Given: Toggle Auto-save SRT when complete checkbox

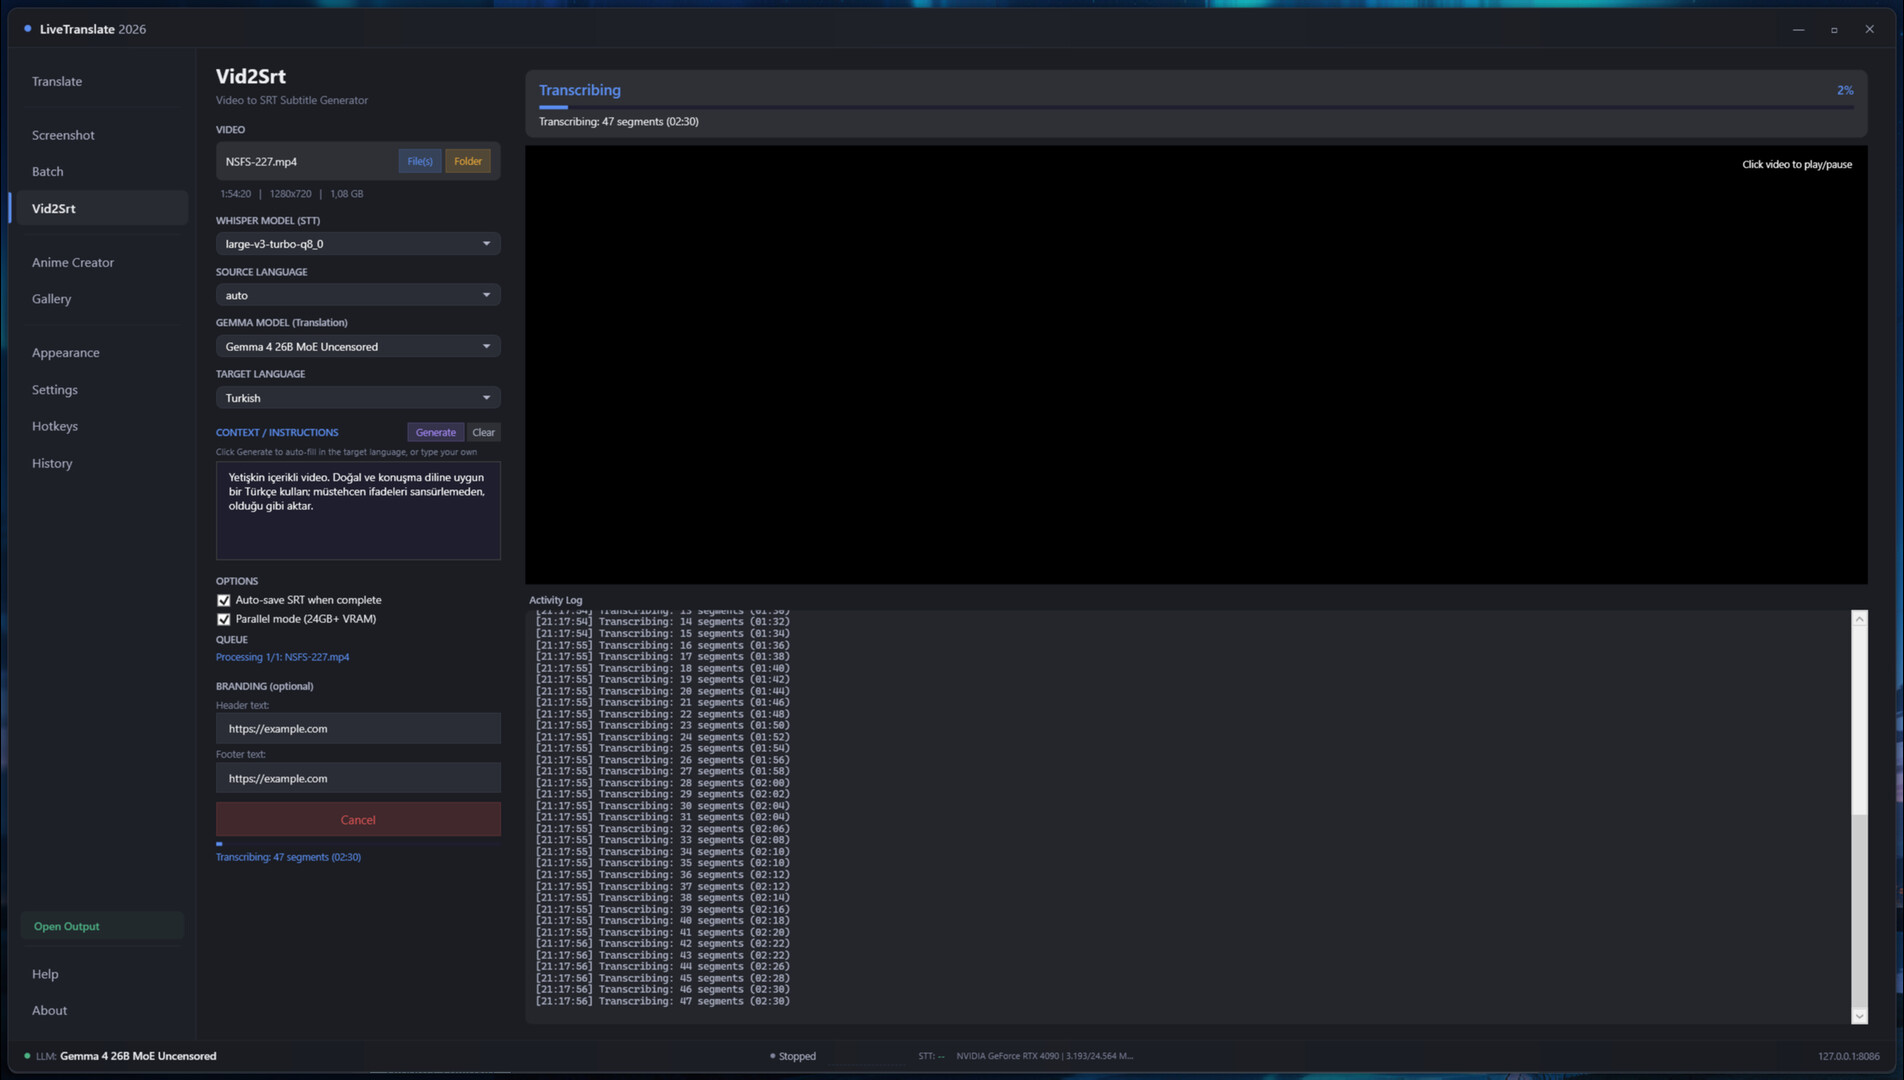Looking at the screenshot, I should [224, 600].
